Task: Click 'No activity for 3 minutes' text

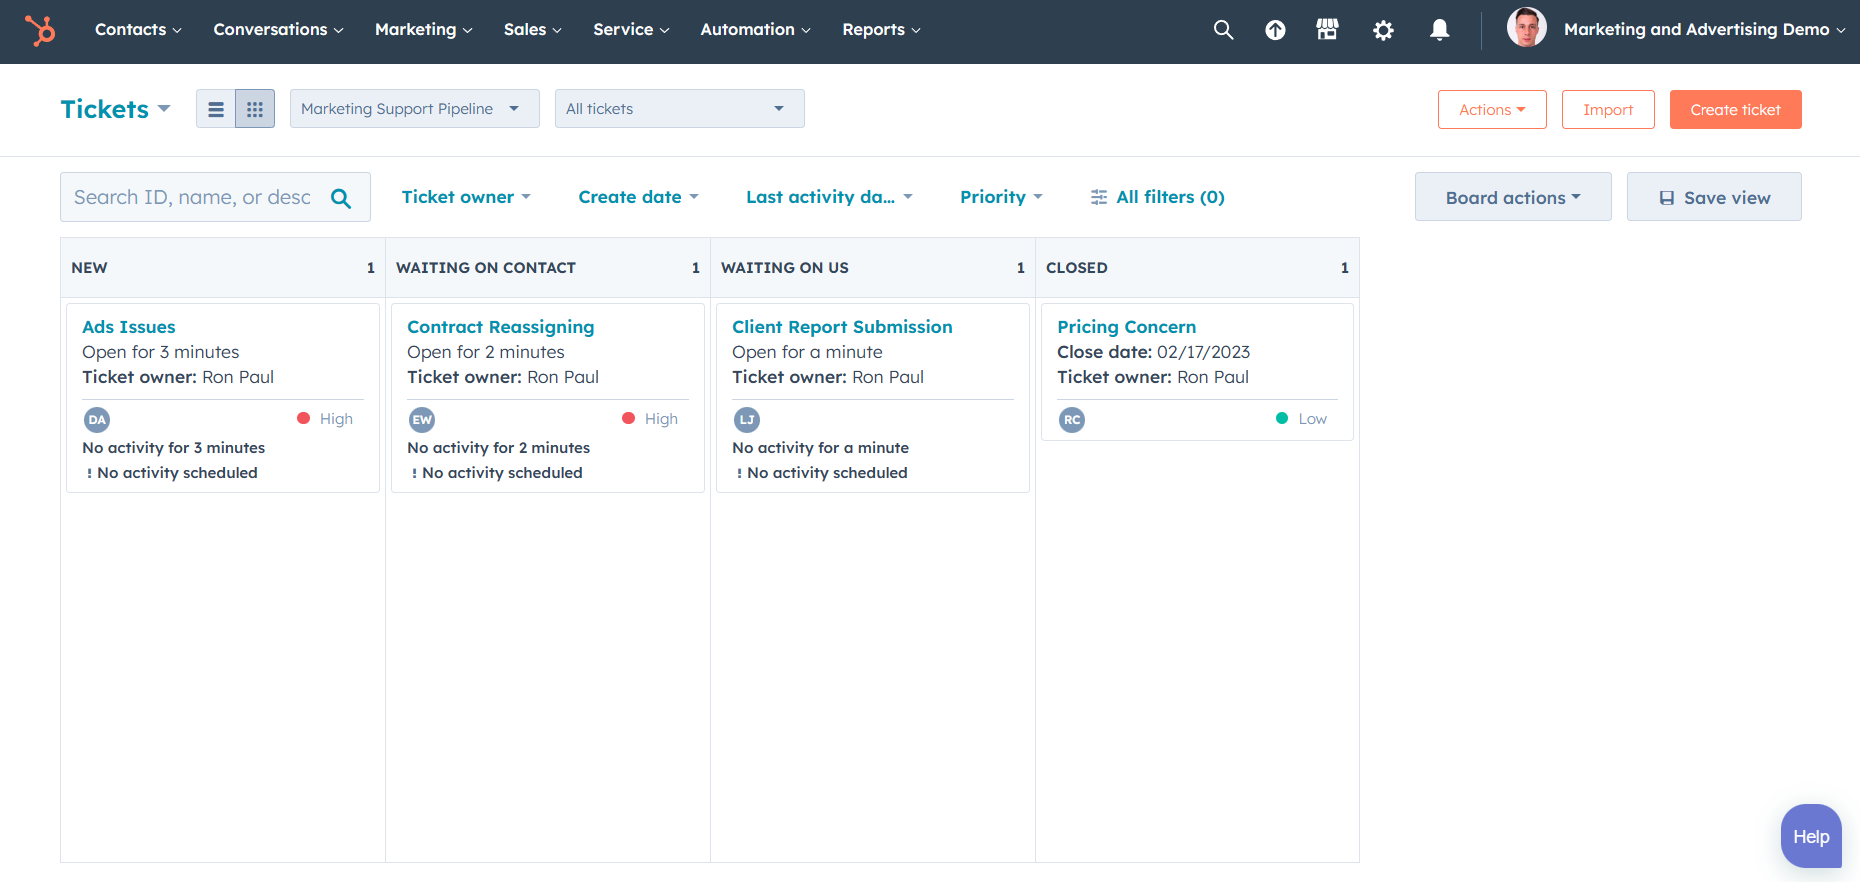Action: pos(174,448)
